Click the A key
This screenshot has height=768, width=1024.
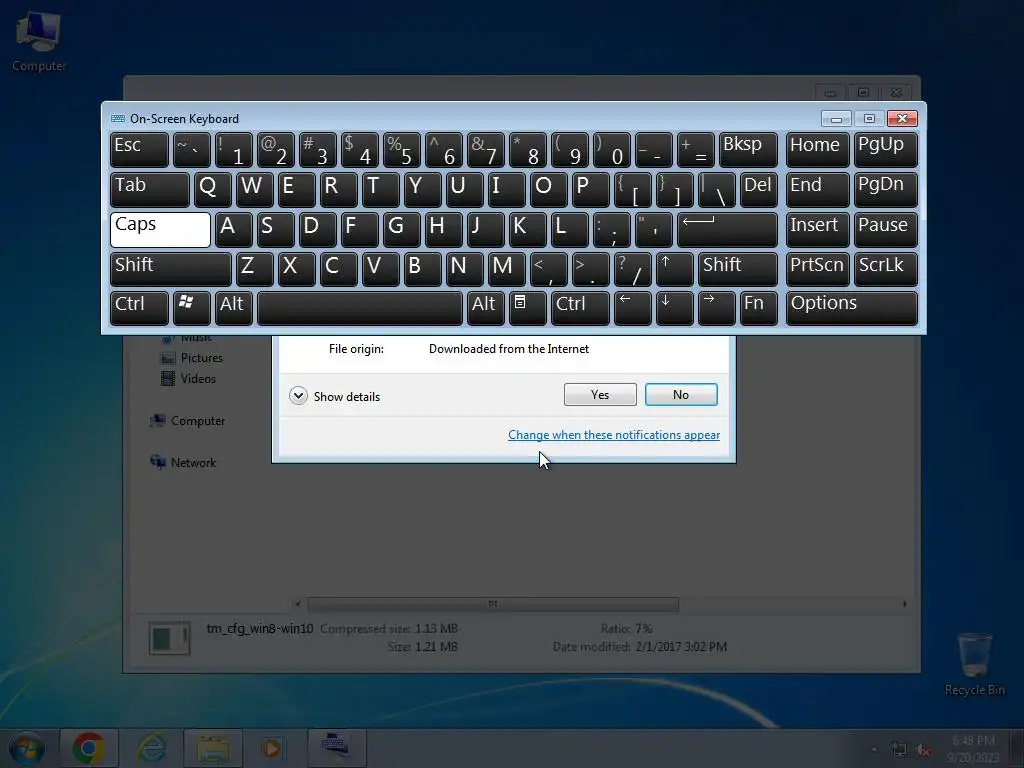coord(234,229)
